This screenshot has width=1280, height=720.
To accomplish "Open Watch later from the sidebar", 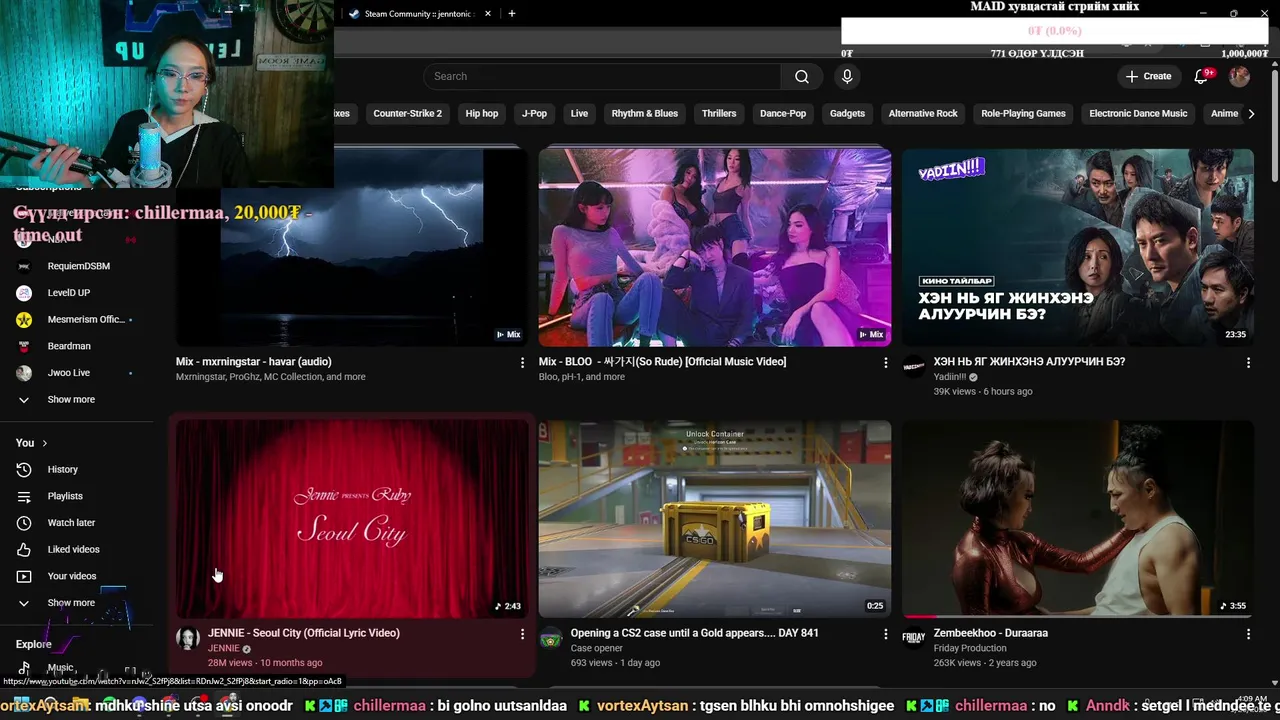I will coord(78,523).
